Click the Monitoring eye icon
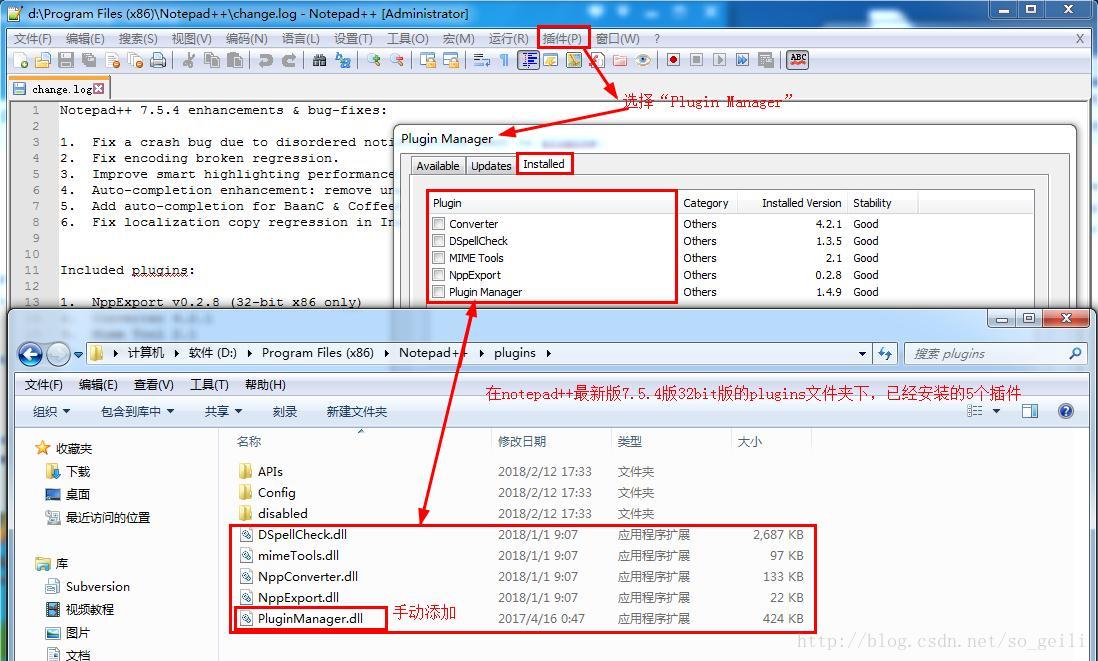Viewport: 1098px width, 661px height. [x=643, y=60]
